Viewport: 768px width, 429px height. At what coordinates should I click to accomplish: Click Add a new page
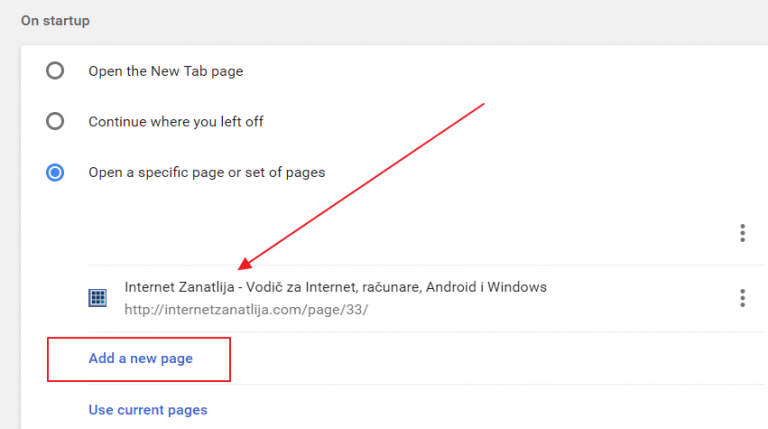(141, 358)
